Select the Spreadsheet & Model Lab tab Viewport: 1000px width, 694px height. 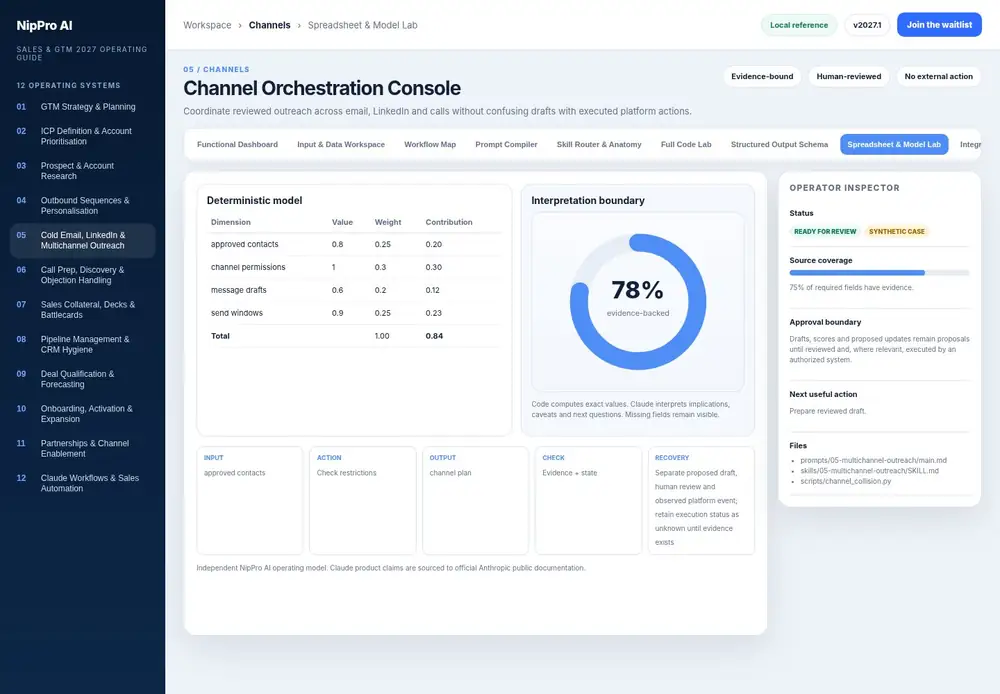click(x=893, y=144)
